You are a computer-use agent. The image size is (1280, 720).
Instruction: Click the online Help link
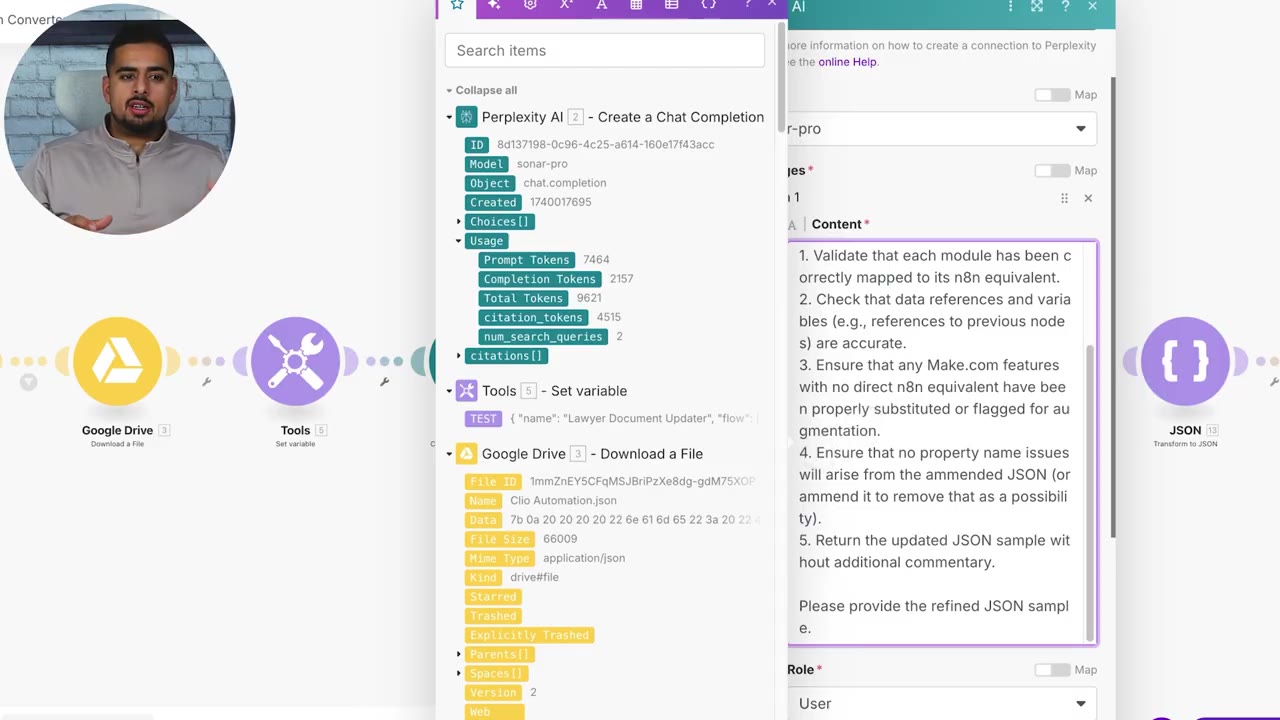coord(847,62)
